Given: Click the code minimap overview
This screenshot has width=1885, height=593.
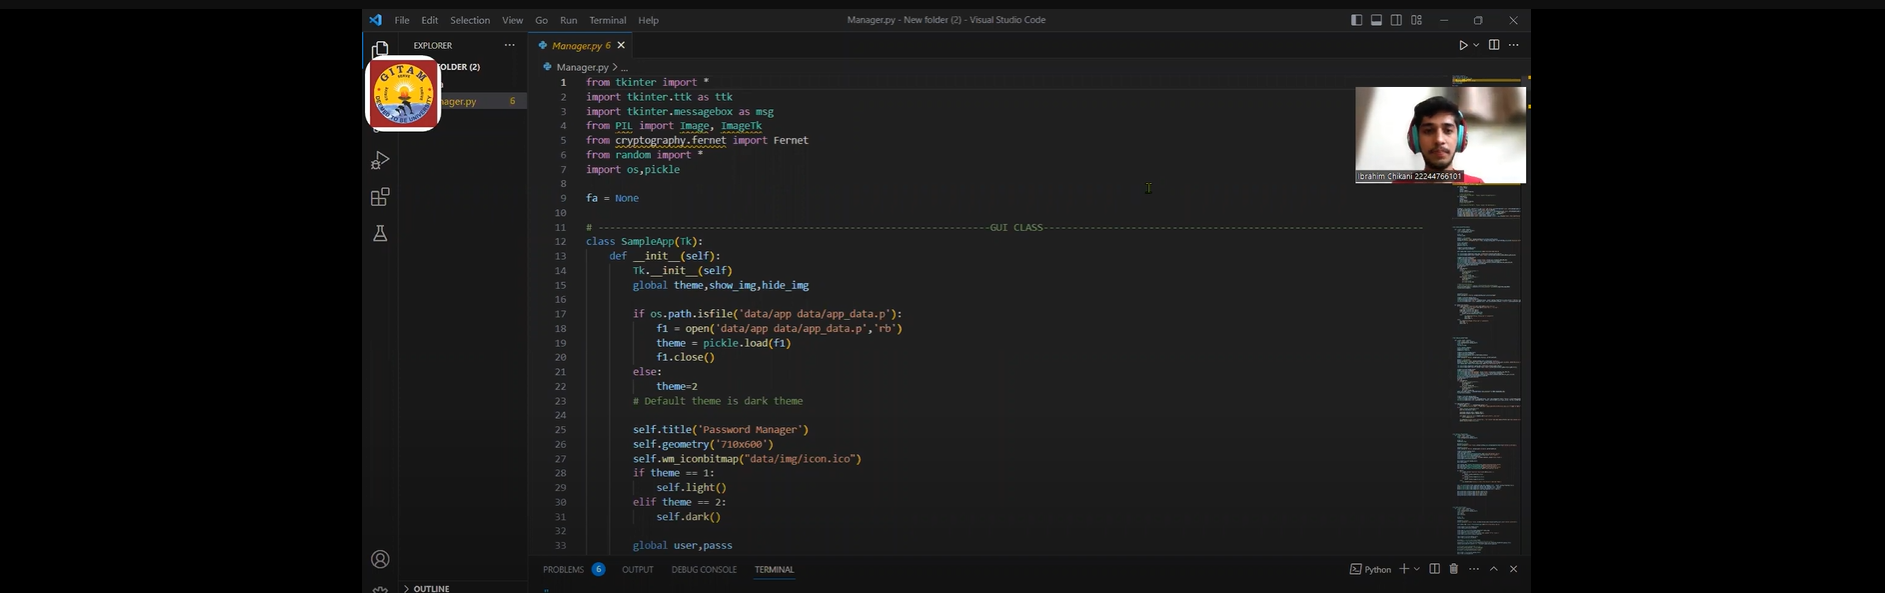Looking at the screenshot, I should click(1486, 300).
